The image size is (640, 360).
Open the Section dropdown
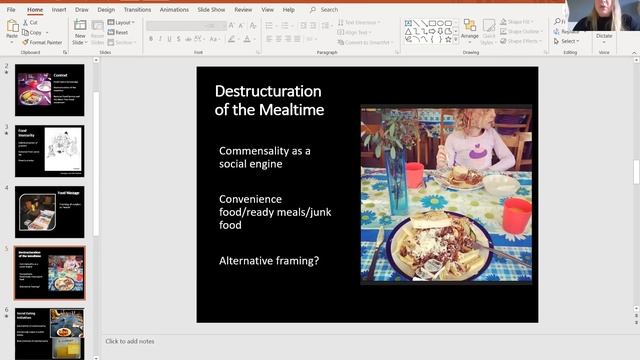[122, 42]
